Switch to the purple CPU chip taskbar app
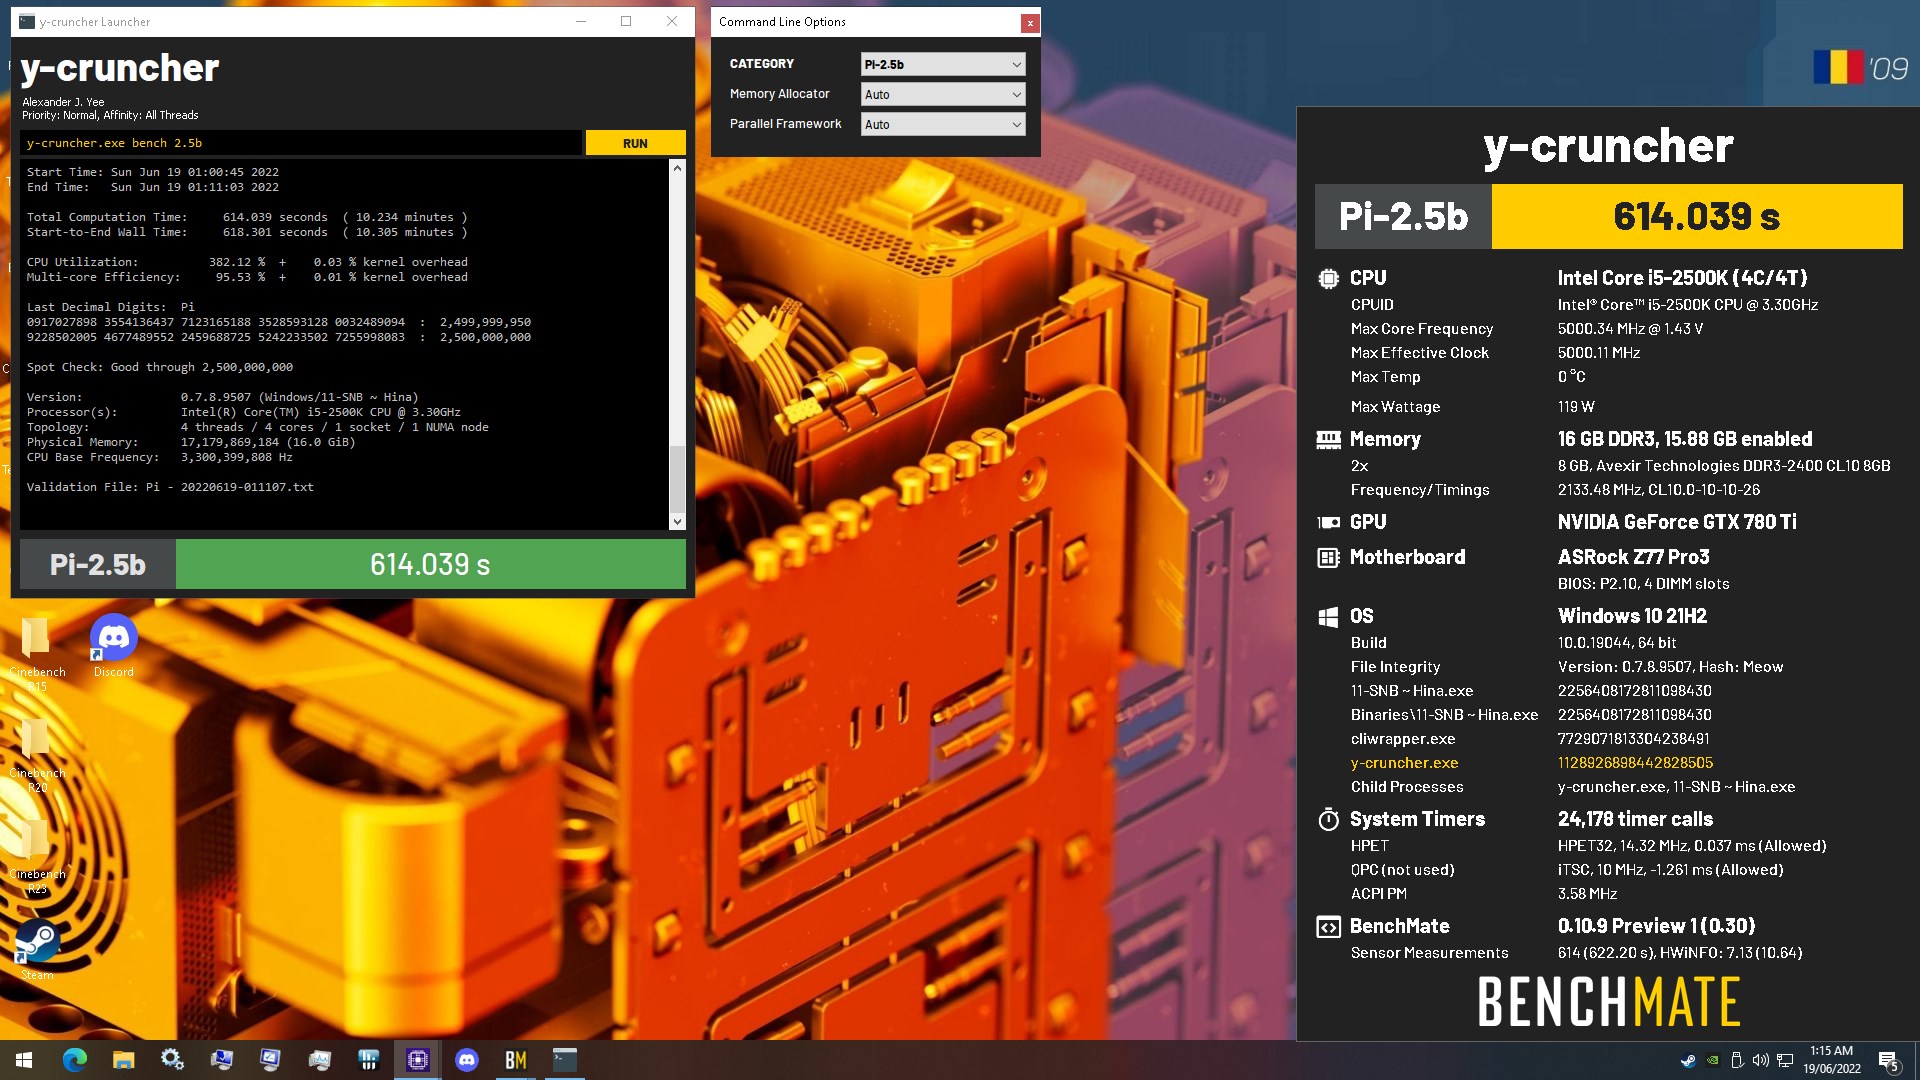 pos(417,1060)
